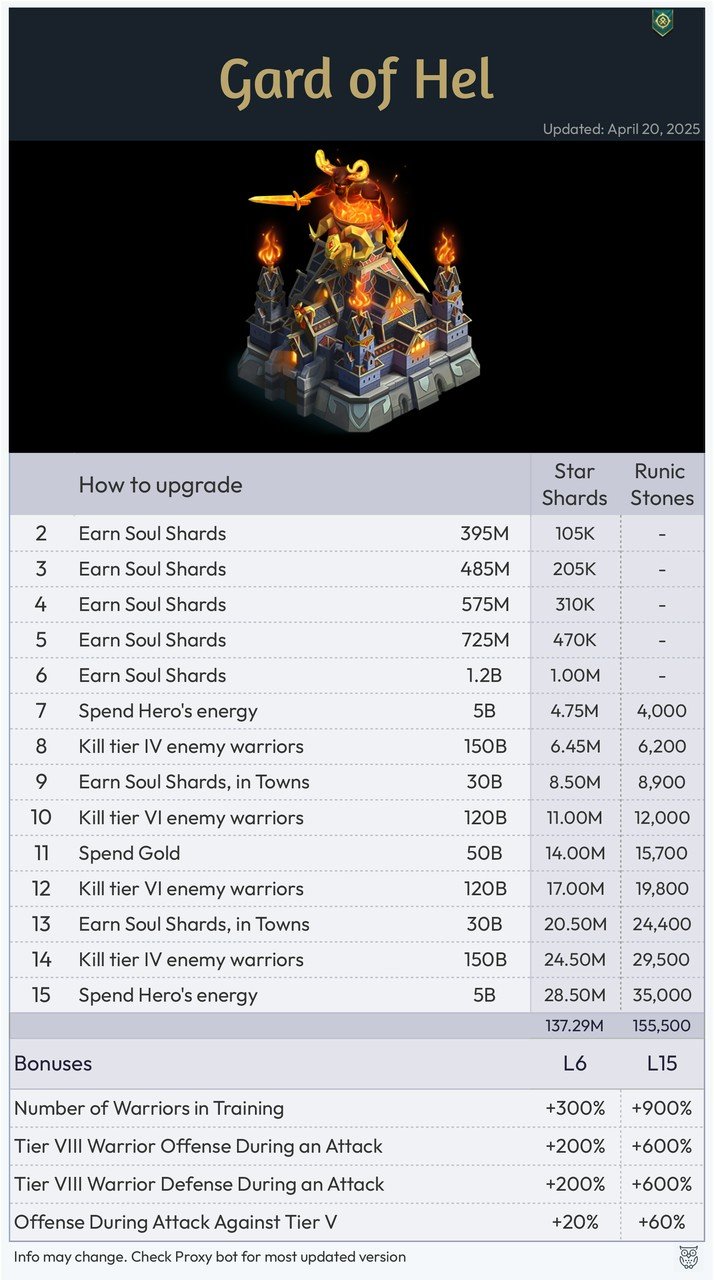Click the 137.29M Star Shards total
Screen dimensions: 714x1280
pos(575,1026)
